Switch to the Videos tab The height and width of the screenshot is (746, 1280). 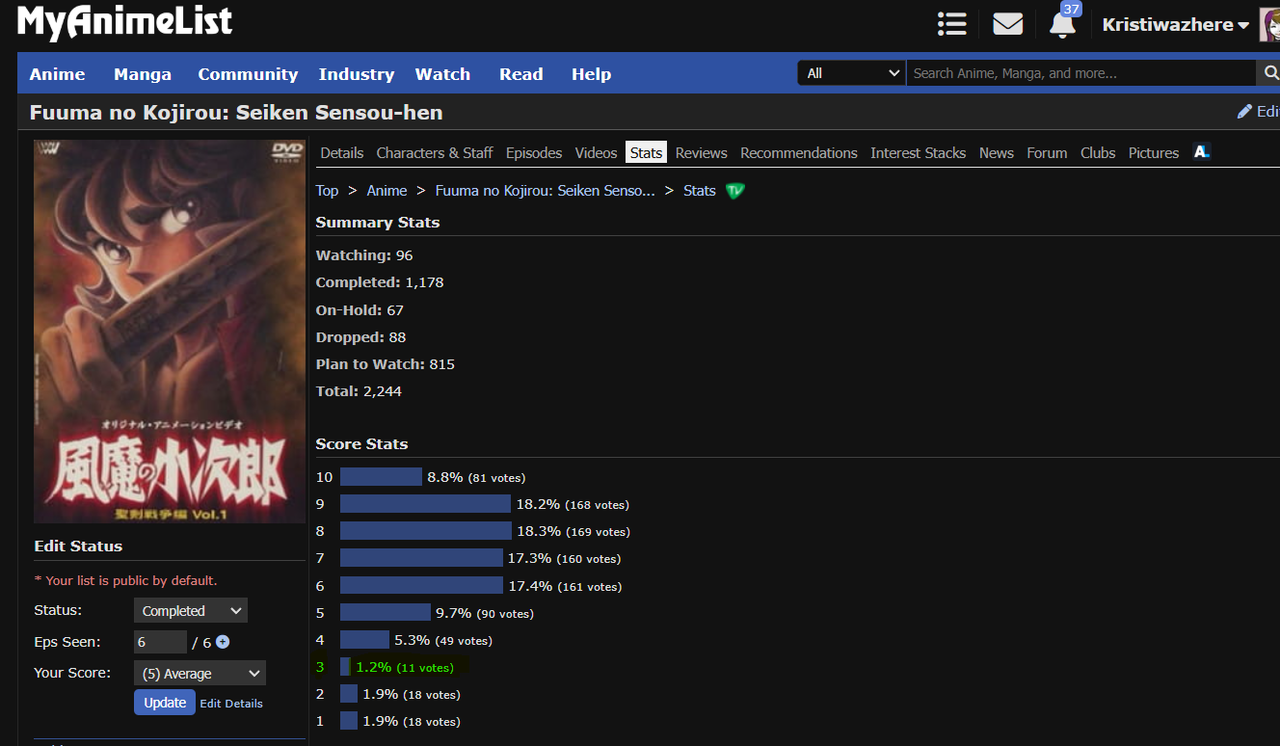[x=596, y=153]
